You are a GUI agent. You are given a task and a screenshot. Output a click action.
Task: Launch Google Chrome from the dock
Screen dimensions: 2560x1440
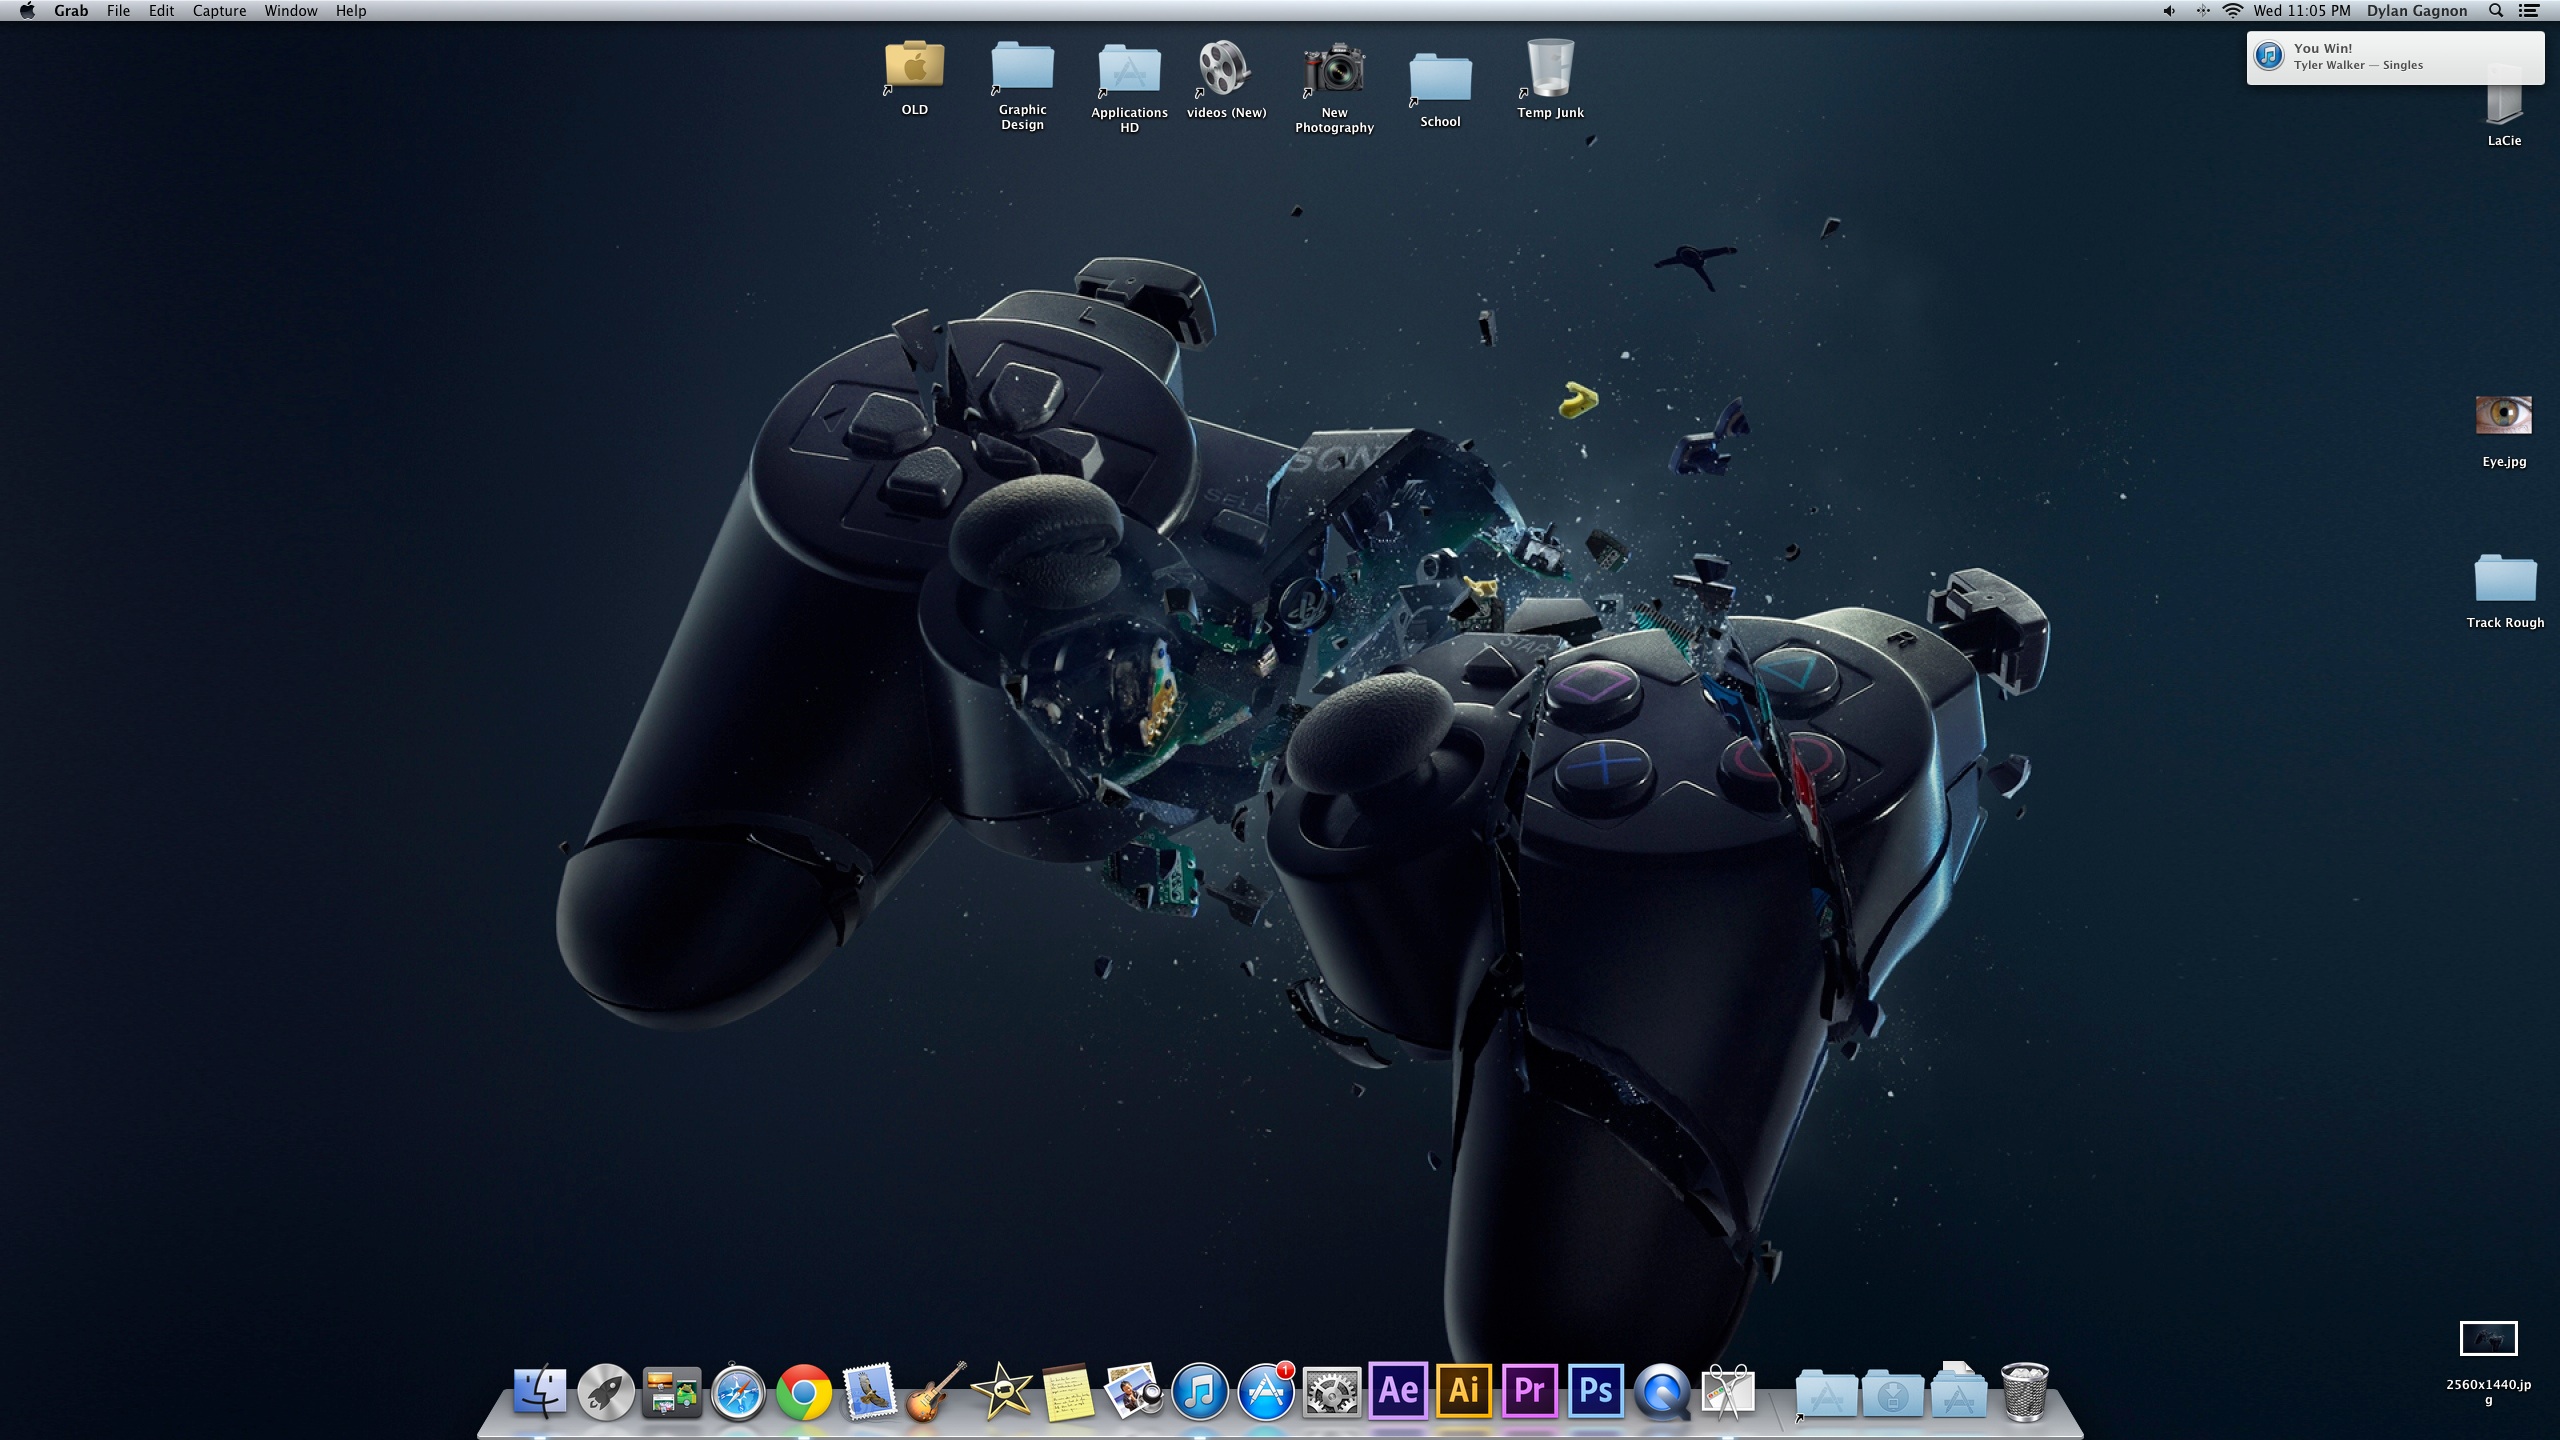coord(804,1391)
